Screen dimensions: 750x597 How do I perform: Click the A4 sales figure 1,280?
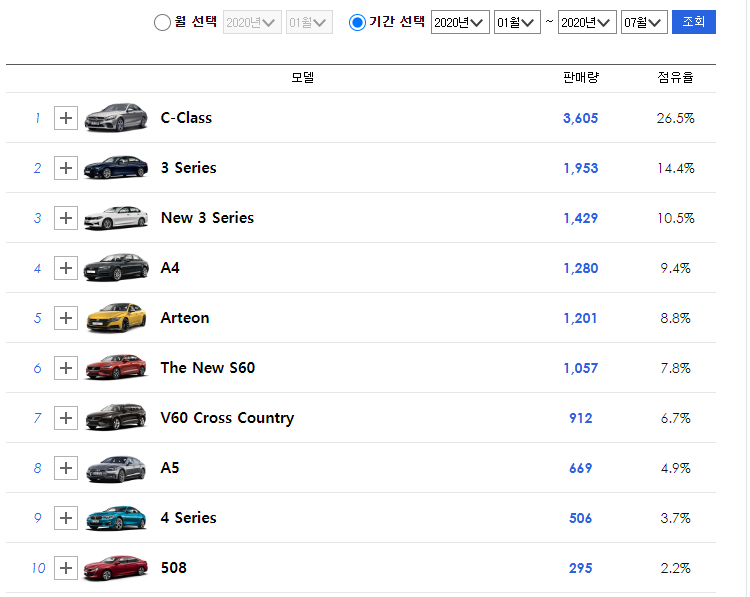pyautogui.click(x=580, y=268)
